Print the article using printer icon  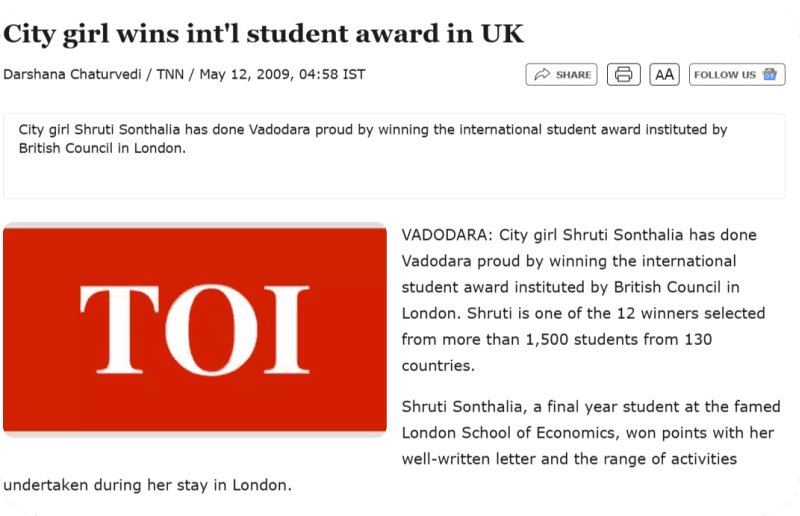(x=623, y=75)
